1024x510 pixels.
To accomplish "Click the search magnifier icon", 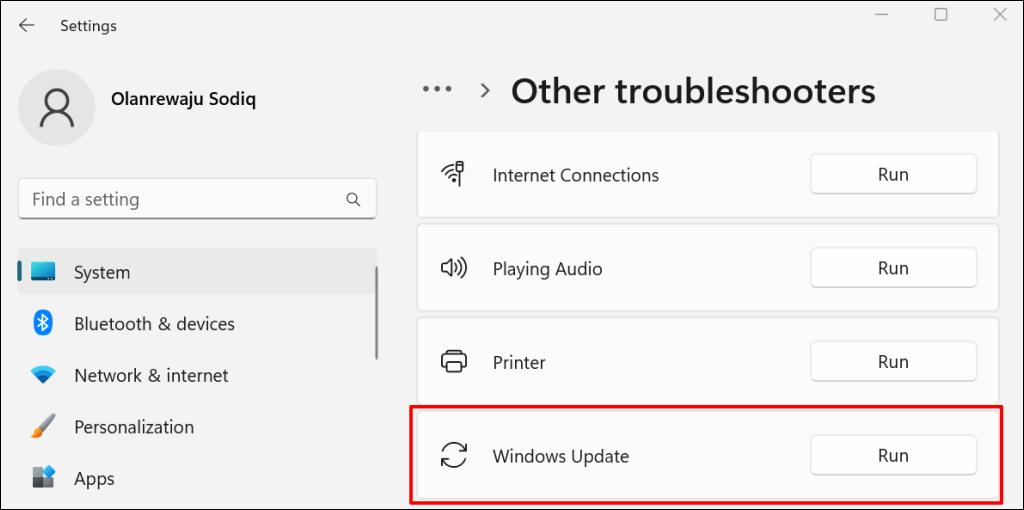I will (353, 200).
